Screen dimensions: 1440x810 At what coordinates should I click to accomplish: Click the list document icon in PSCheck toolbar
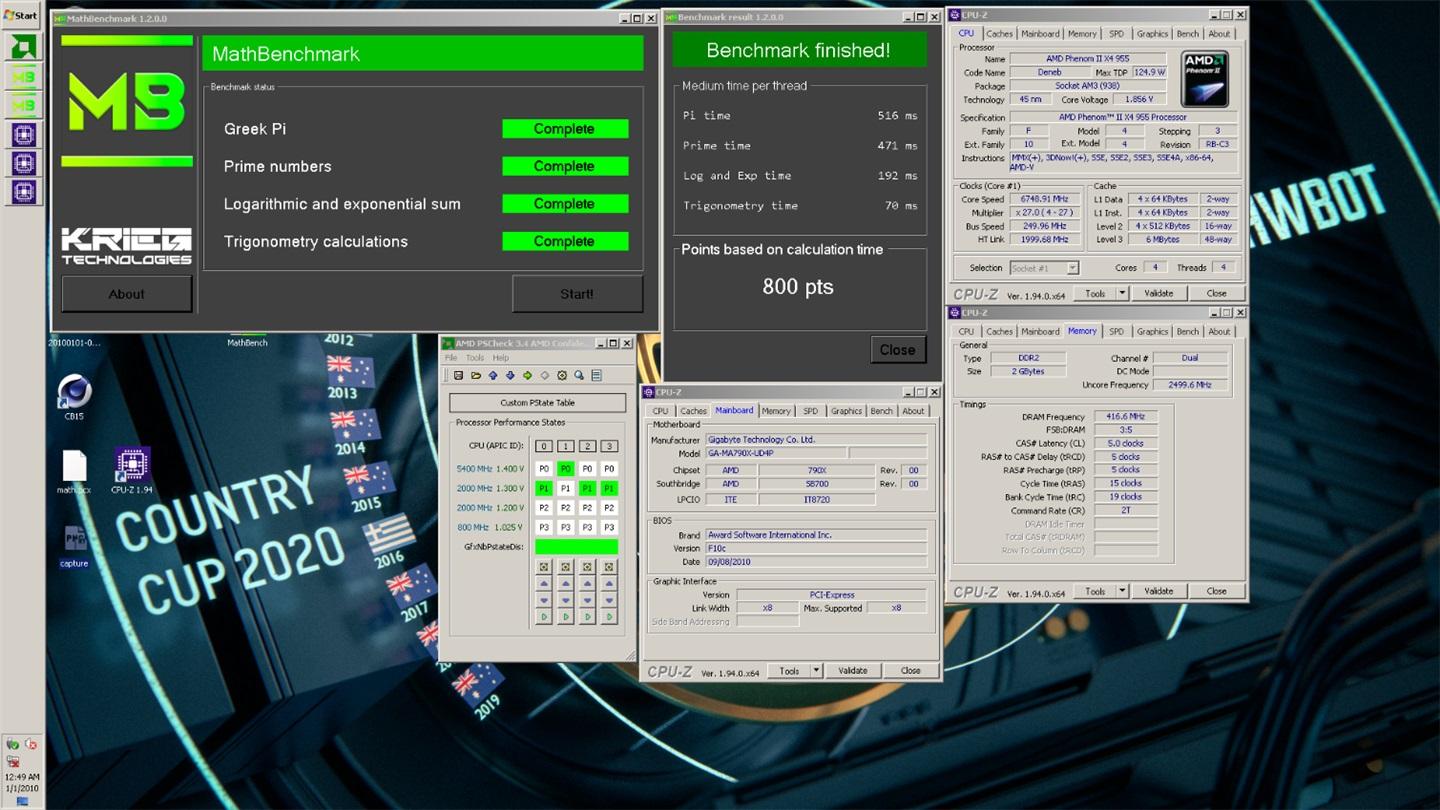[x=597, y=376]
